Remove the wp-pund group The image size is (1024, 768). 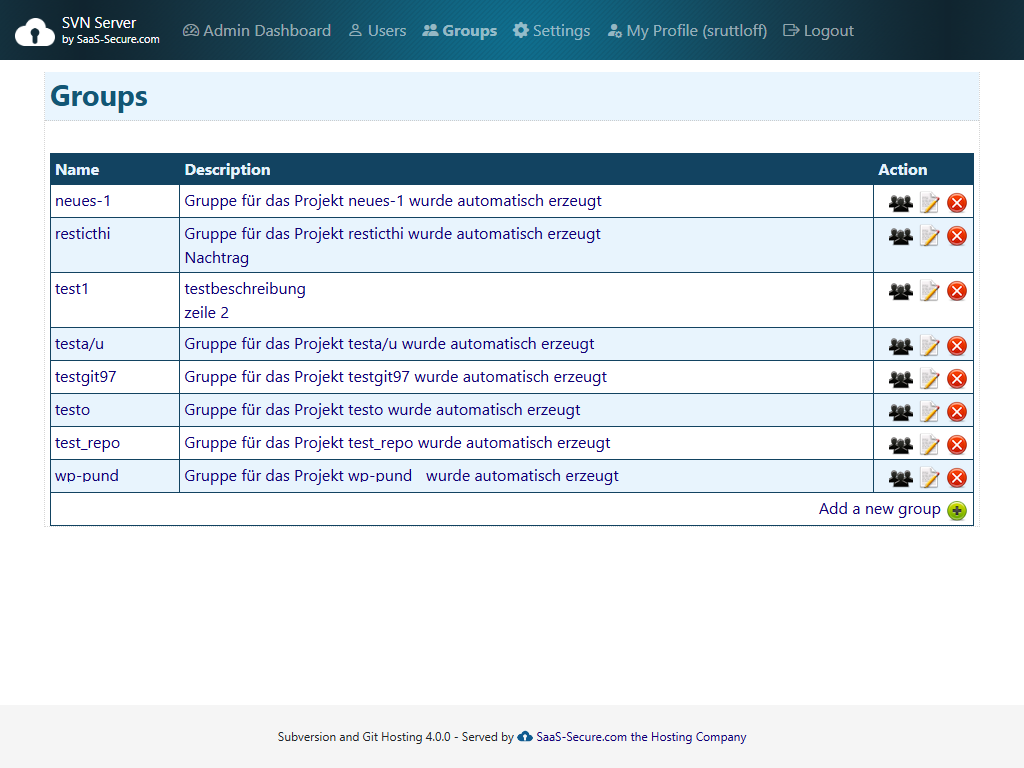pos(957,478)
